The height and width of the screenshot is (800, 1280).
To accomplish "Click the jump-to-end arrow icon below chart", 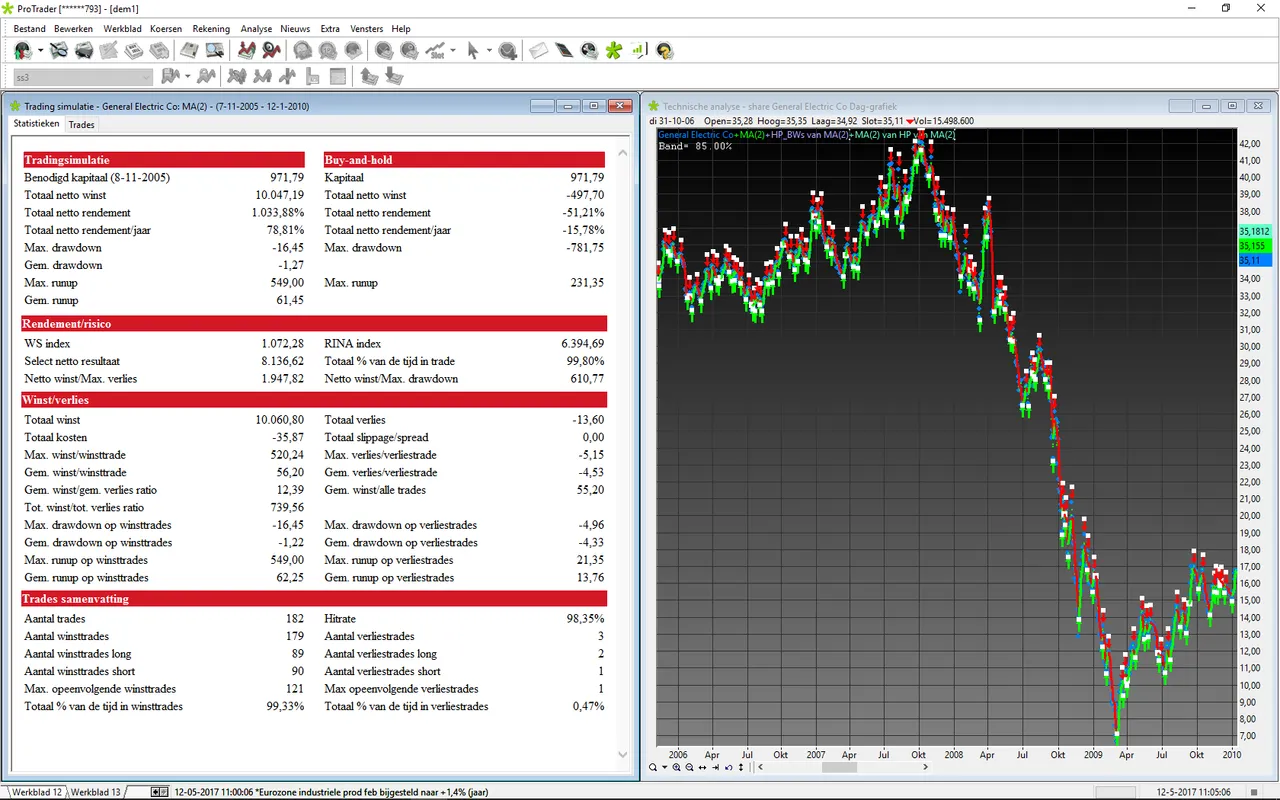I will [x=715, y=767].
